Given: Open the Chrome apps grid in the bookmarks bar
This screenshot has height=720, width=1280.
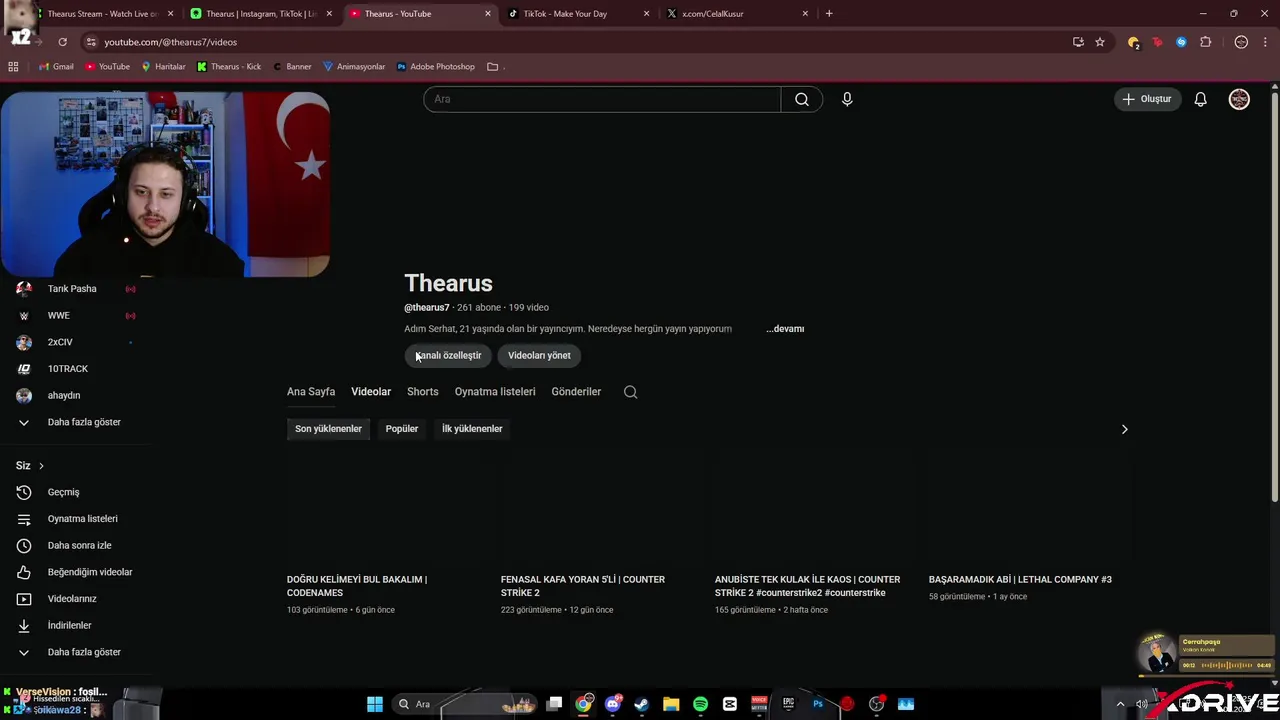Looking at the screenshot, I should point(13,66).
